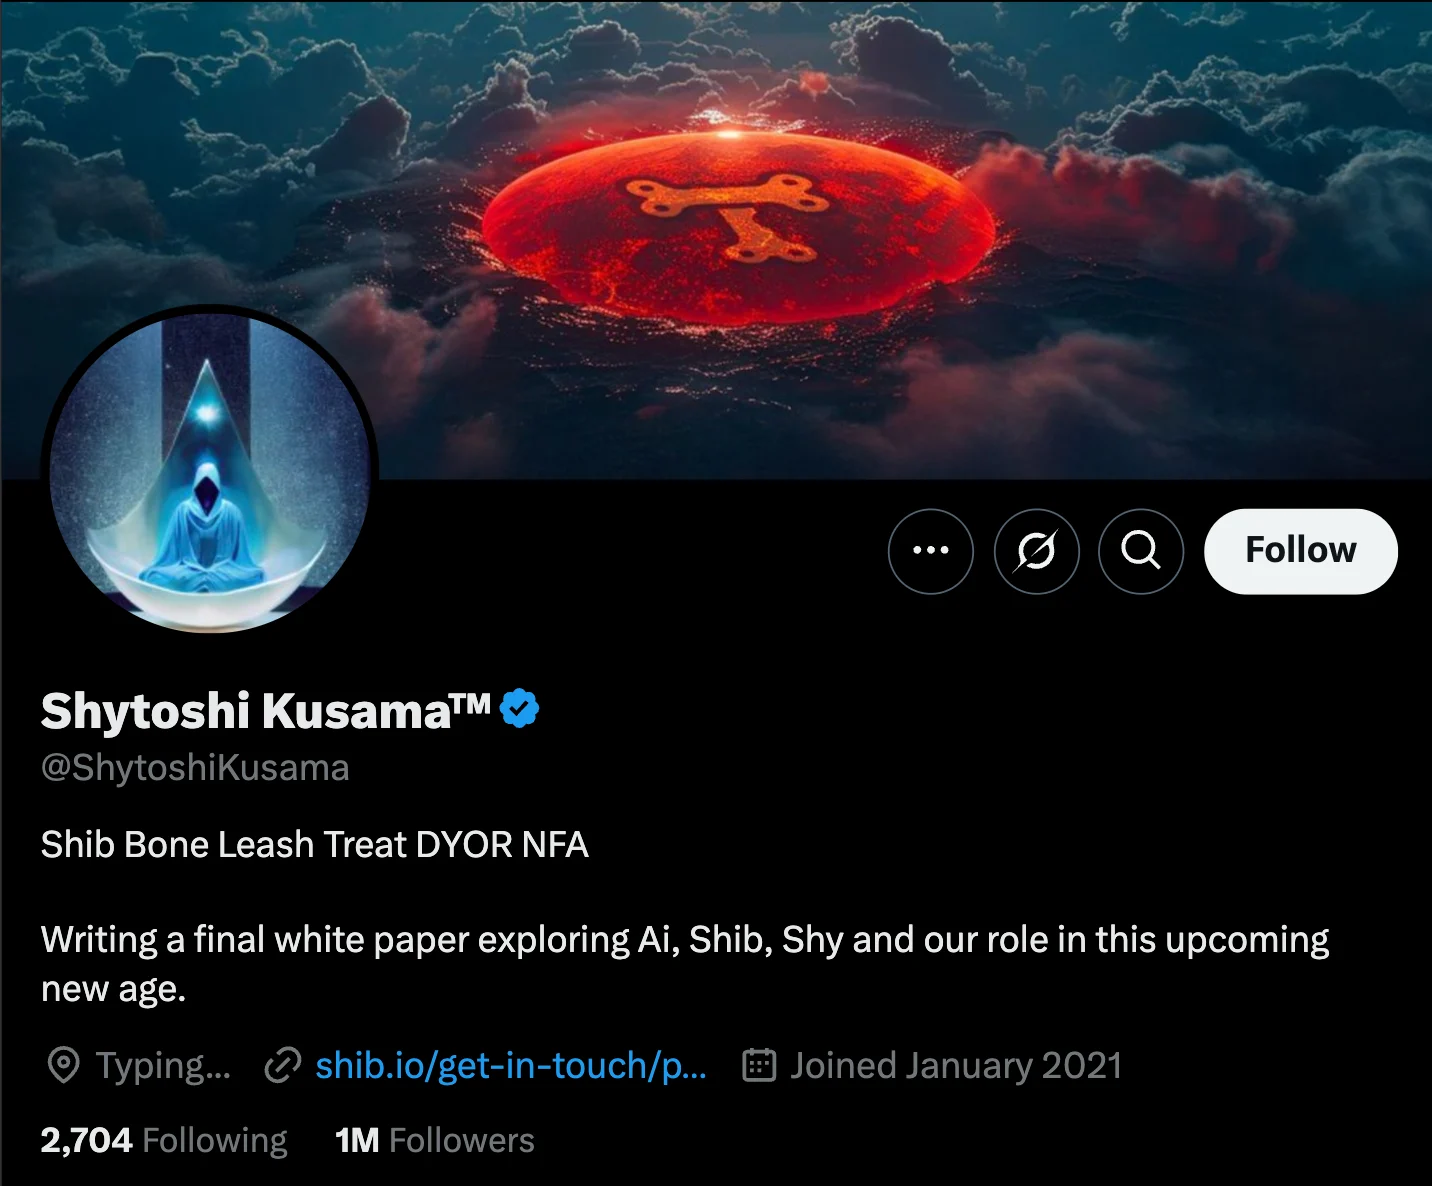Click the chain link icon beside shib.io
Viewport: 1432px width, 1186px height.
(283, 1066)
